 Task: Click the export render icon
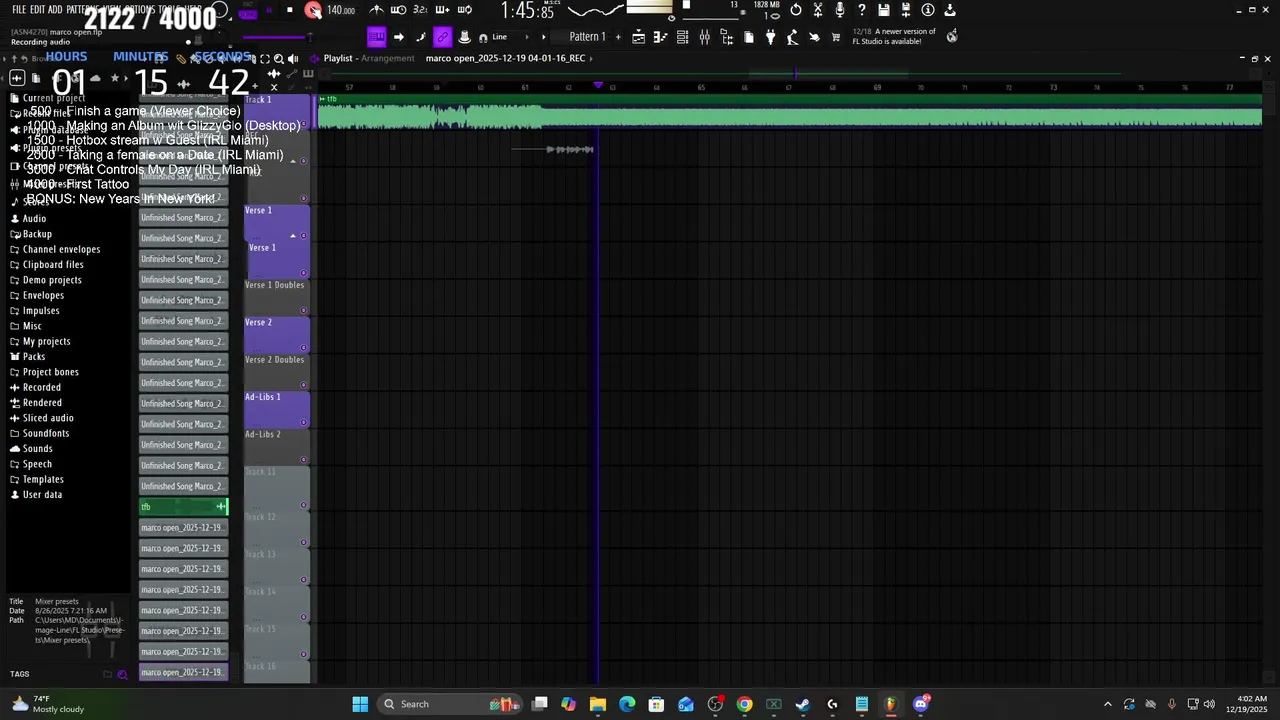(950, 10)
